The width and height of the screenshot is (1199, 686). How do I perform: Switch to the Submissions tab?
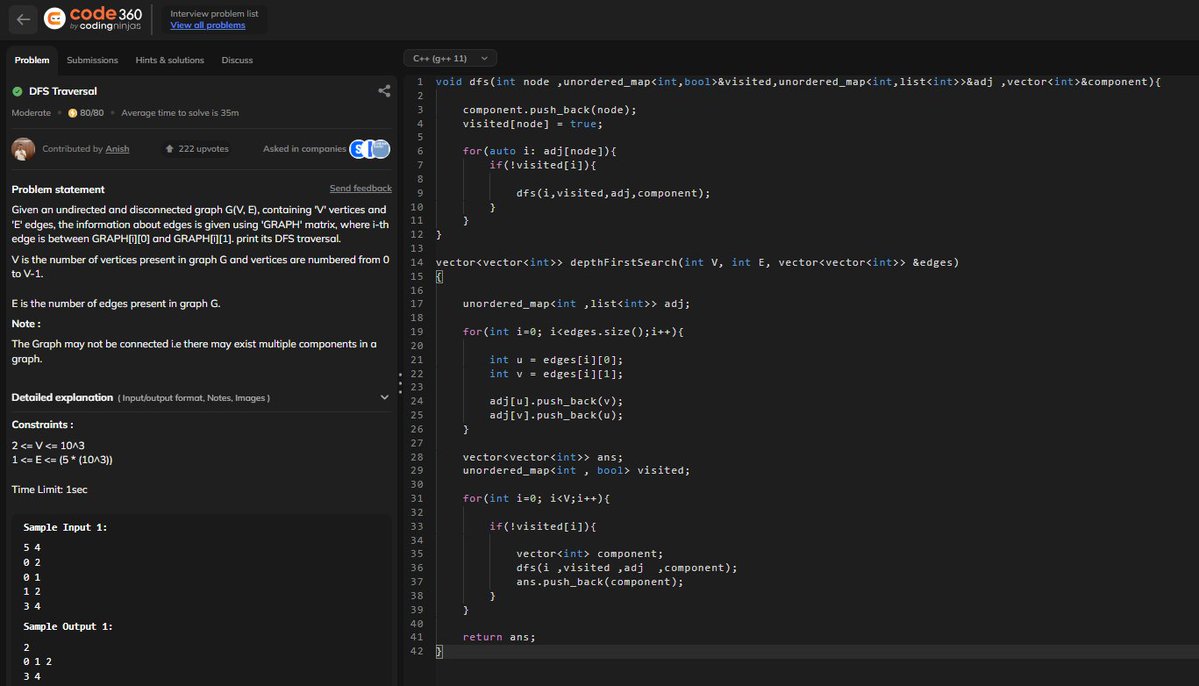(x=92, y=59)
